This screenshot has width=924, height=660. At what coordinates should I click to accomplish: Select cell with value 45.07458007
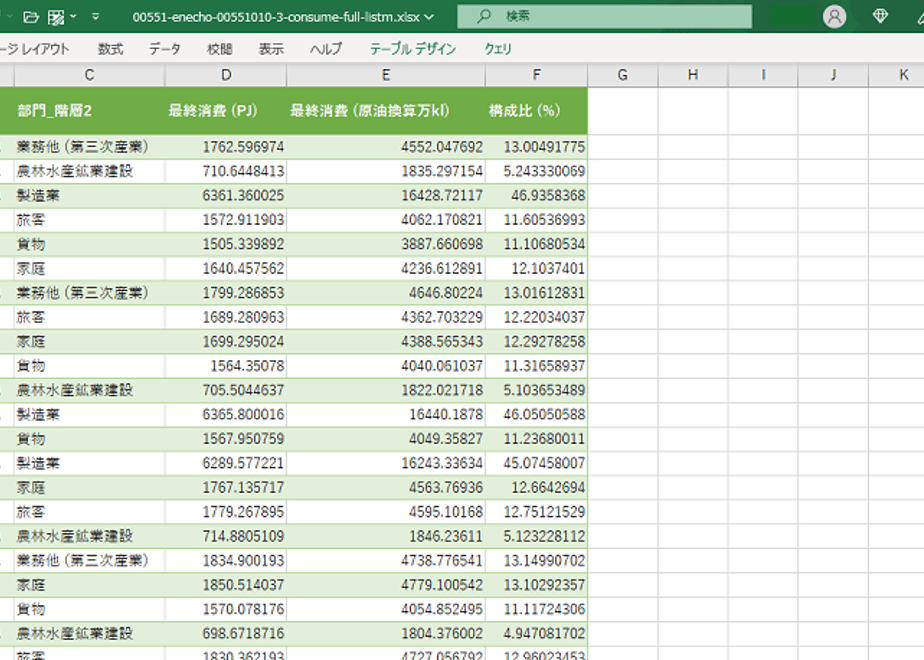(536, 463)
